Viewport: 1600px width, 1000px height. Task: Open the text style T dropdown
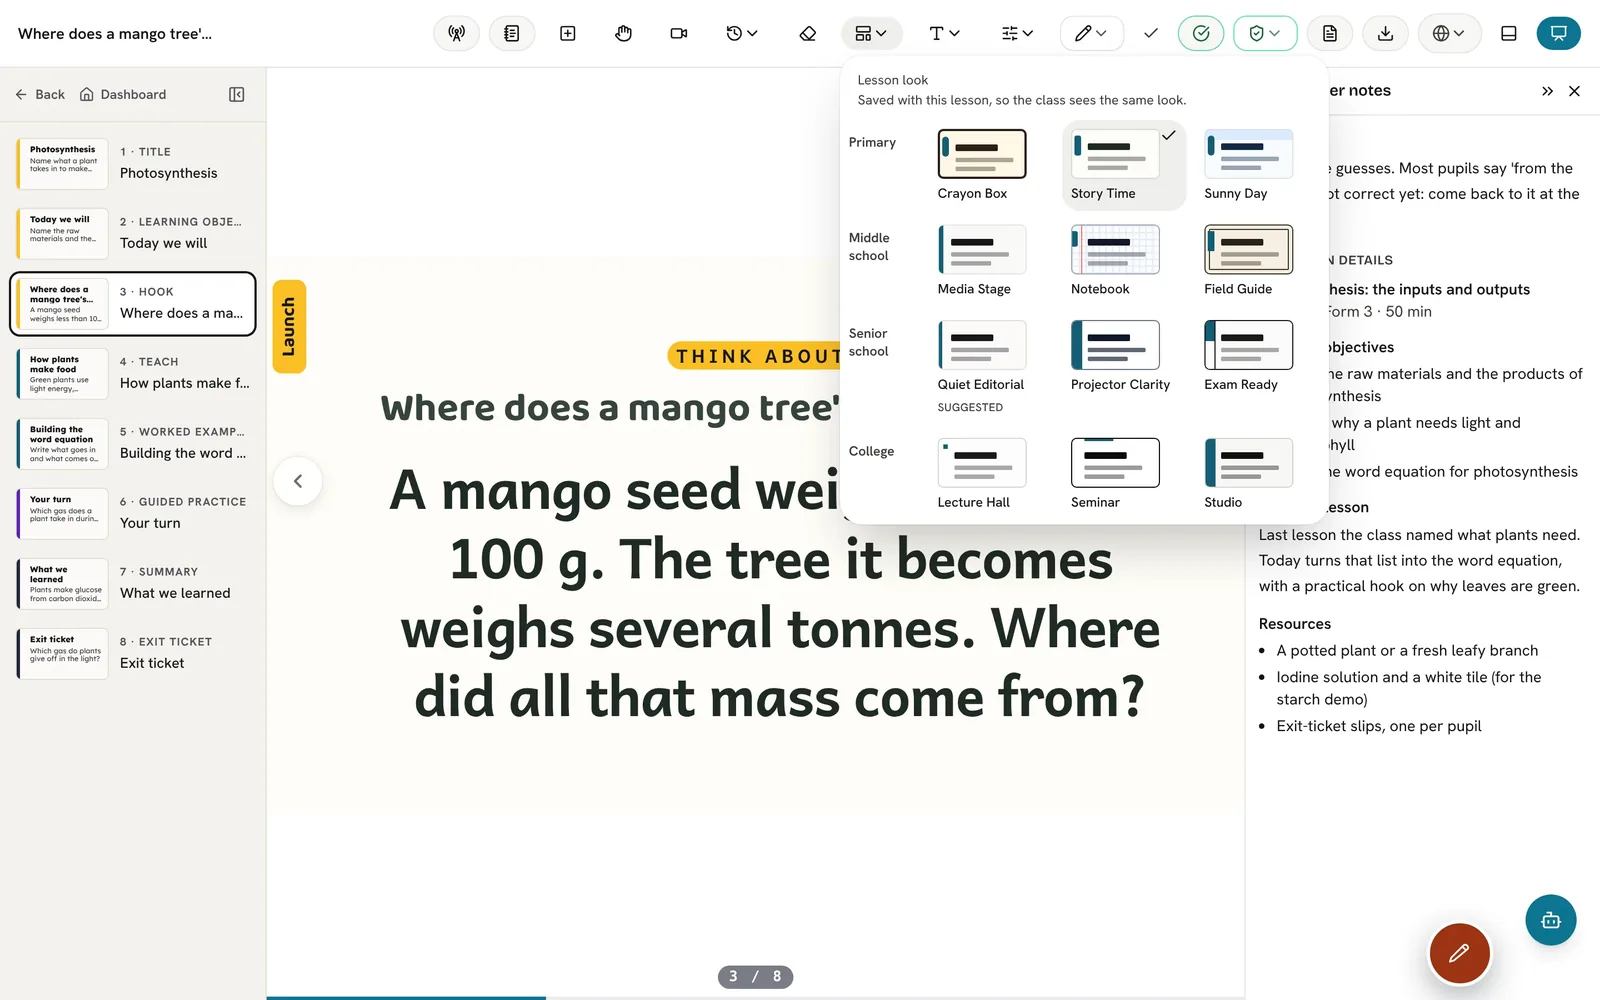[x=945, y=33]
